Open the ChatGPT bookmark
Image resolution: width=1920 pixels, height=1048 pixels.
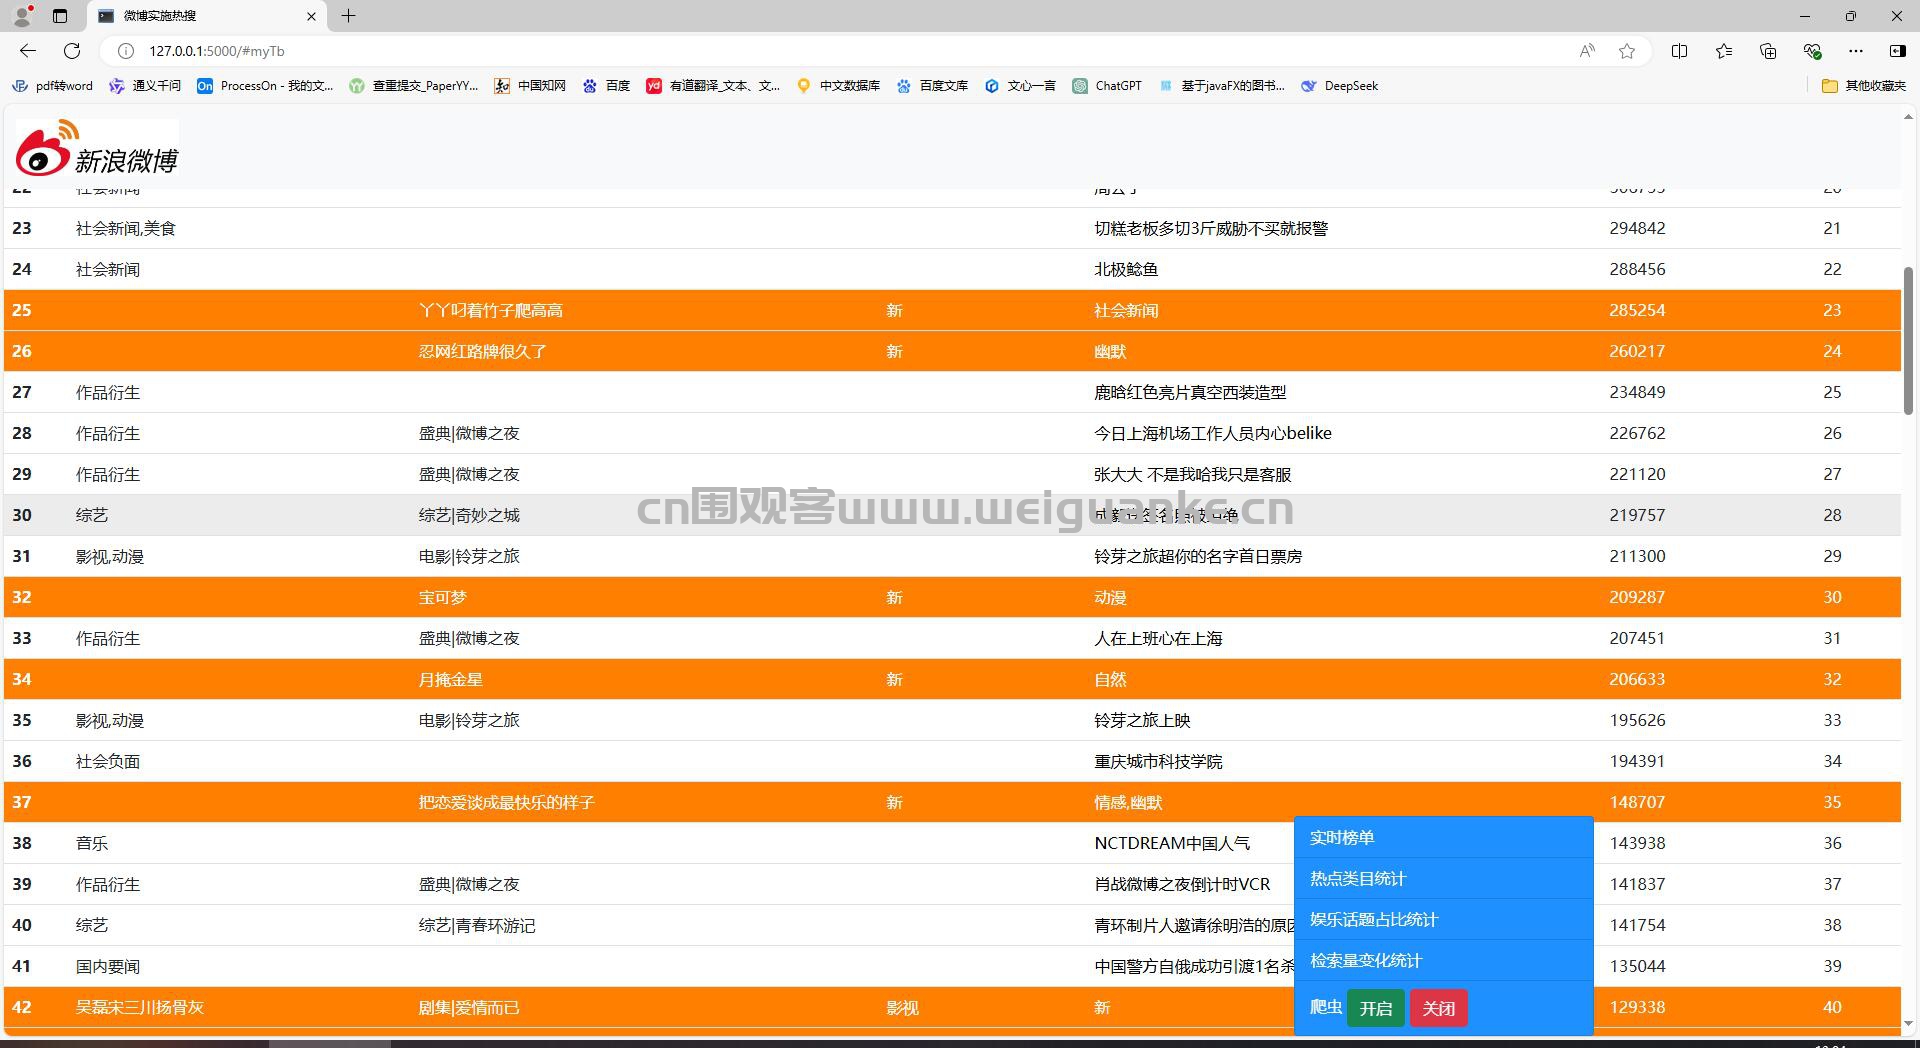1107,86
